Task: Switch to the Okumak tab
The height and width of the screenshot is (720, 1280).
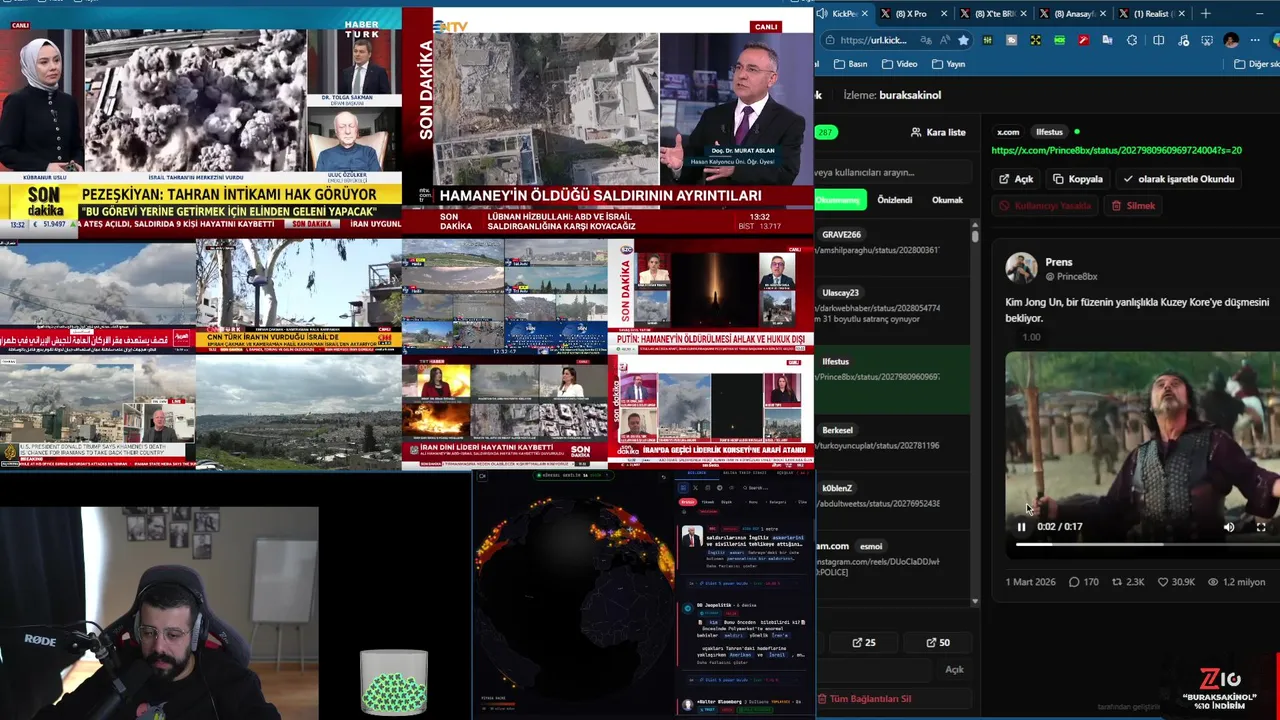Action: 947,200
